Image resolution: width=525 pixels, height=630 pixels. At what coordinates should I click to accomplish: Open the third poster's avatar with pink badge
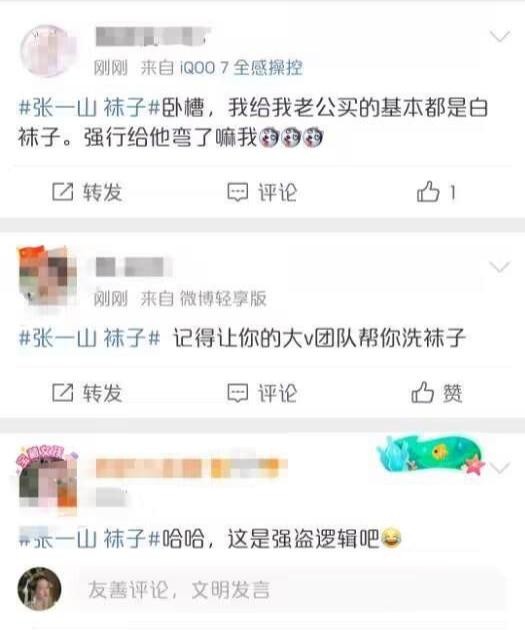(47, 478)
